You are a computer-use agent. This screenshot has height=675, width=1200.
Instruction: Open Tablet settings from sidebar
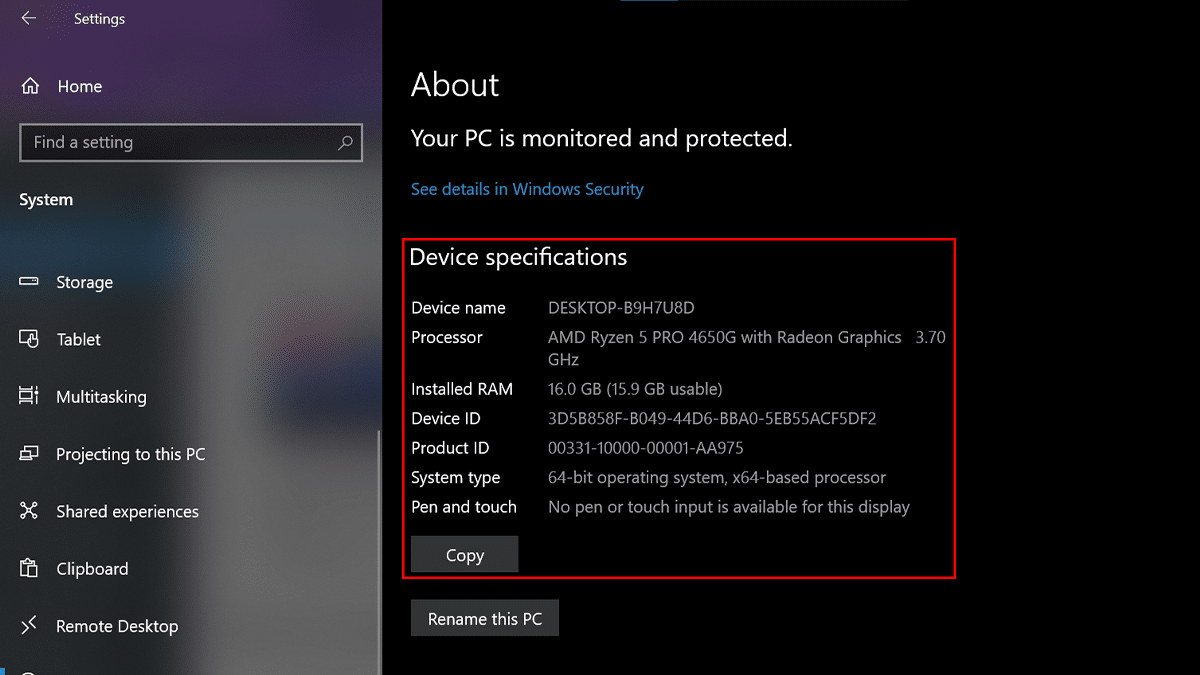pos(77,339)
